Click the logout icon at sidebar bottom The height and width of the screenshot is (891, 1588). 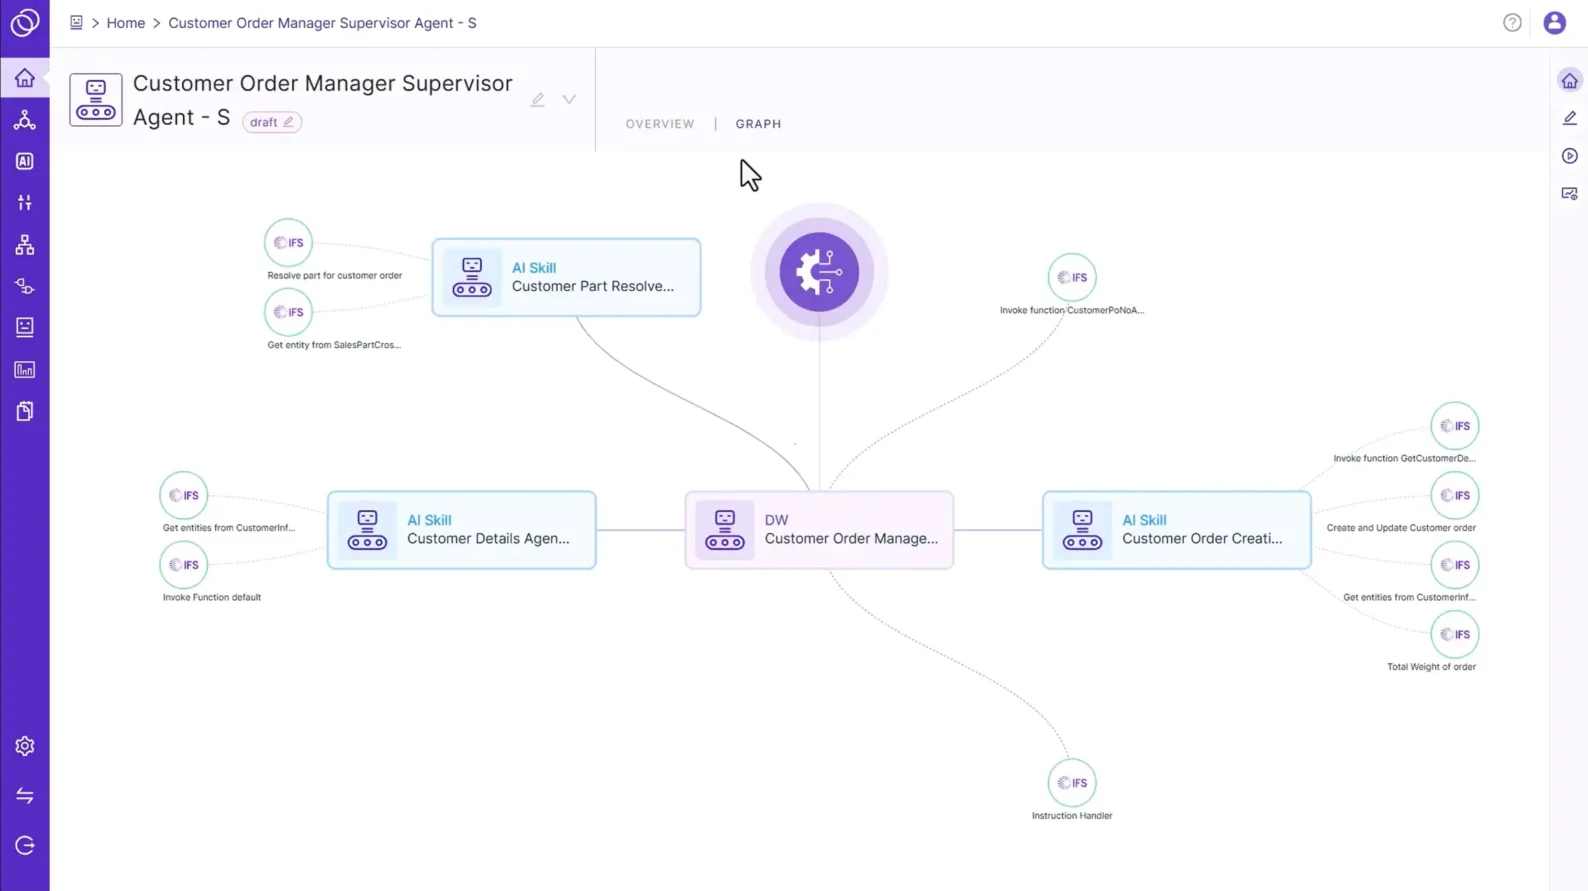[25, 846]
